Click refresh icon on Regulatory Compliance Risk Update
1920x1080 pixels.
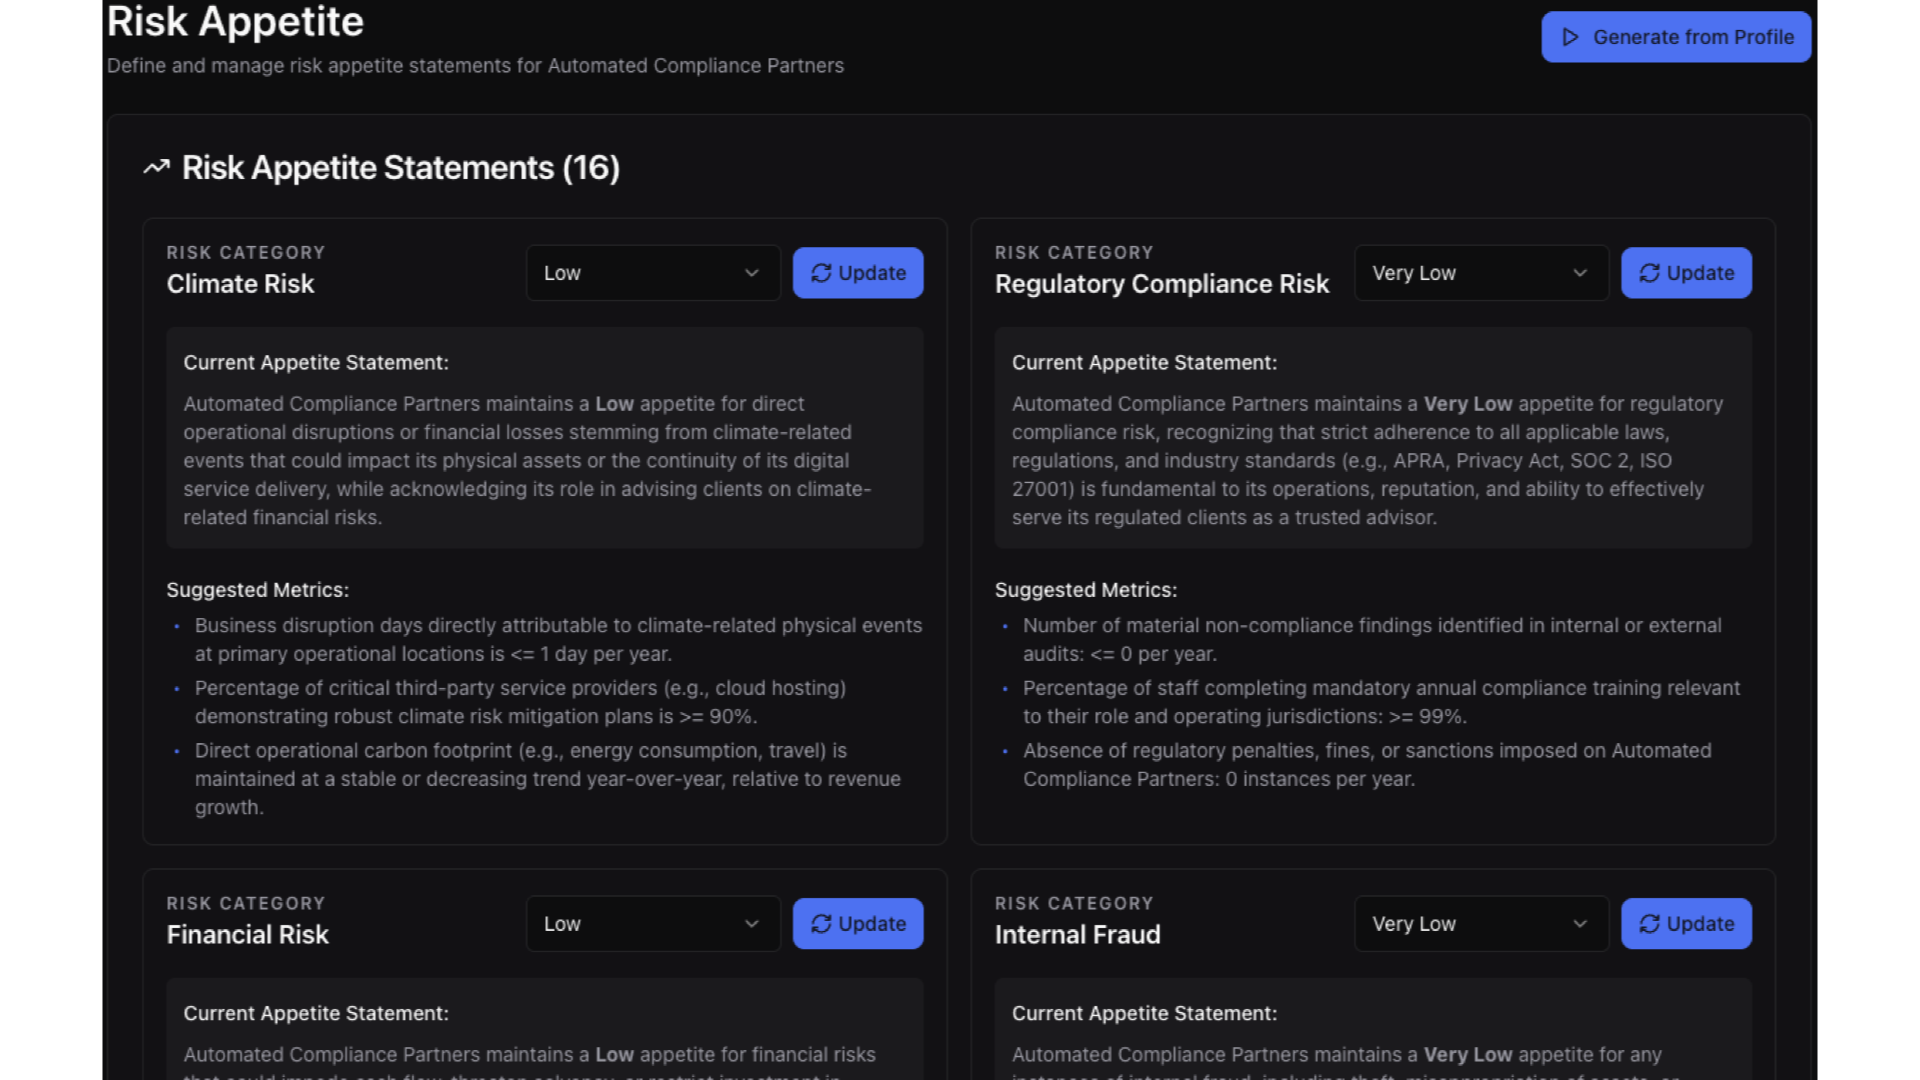coord(1649,273)
